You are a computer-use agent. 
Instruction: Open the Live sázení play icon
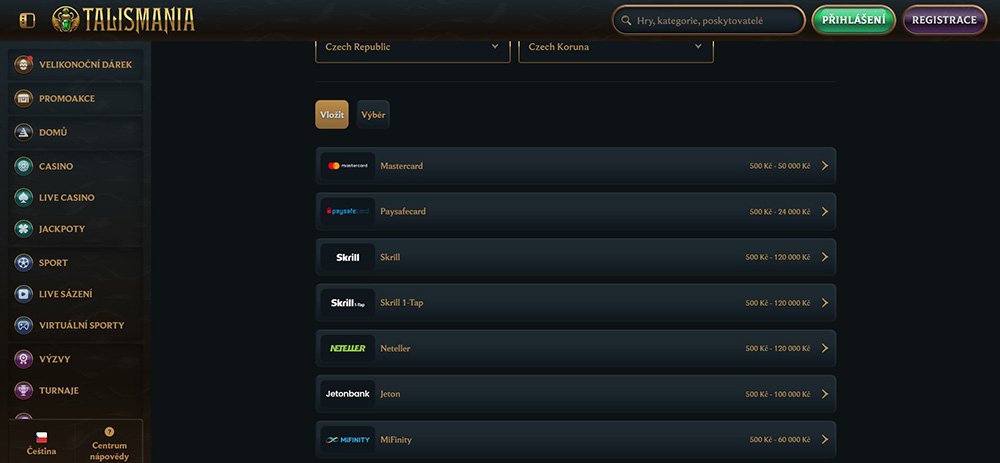coord(24,294)
